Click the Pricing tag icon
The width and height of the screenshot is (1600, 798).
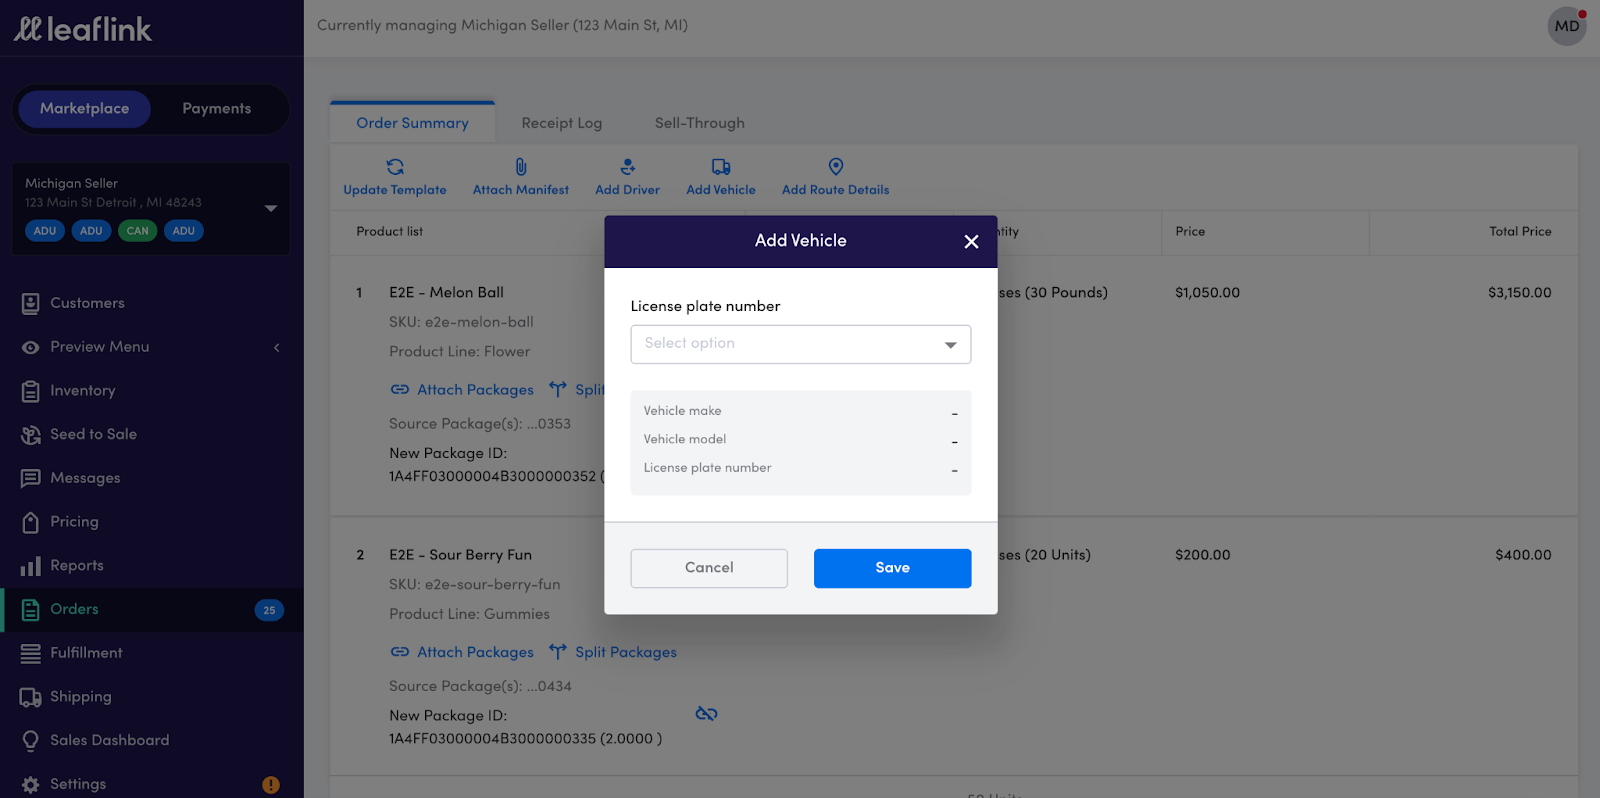point(31,522)
